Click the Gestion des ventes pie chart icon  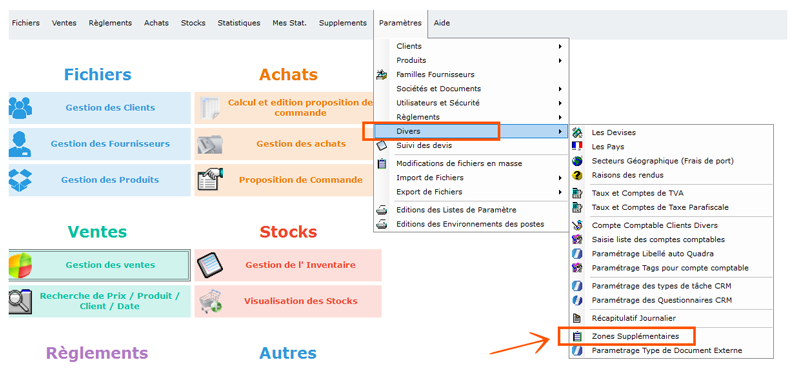coord(20,265)
